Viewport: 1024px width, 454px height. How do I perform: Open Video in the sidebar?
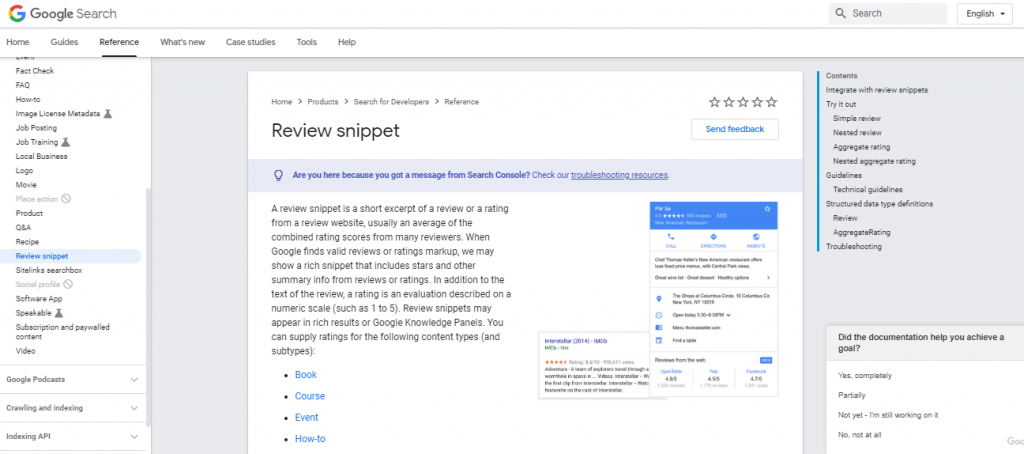(x=25, y=351)
